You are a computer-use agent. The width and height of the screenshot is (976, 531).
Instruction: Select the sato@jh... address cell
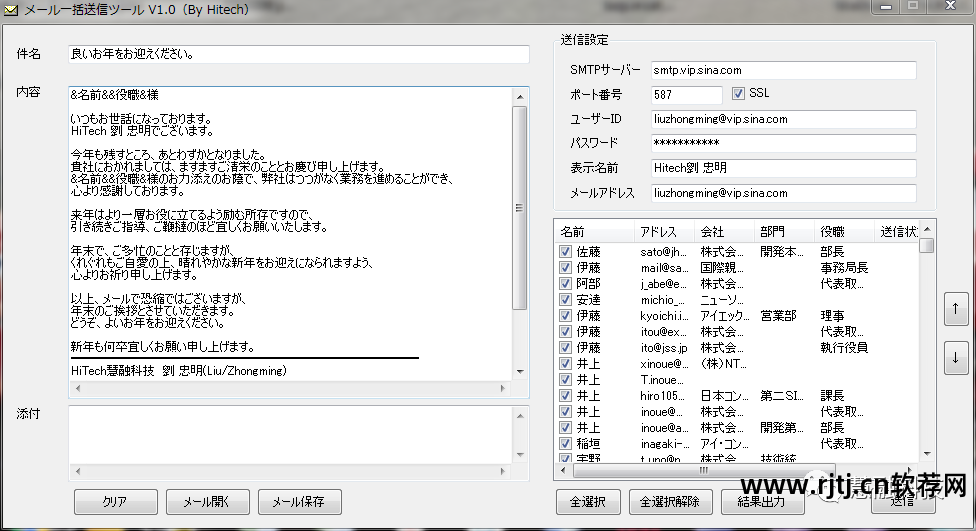664,251
